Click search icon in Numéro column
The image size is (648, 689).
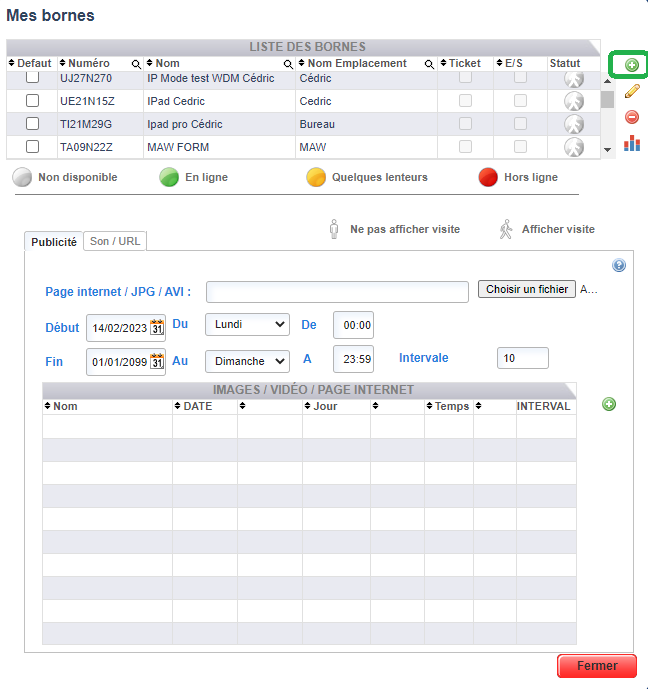[x=136, y=65]
